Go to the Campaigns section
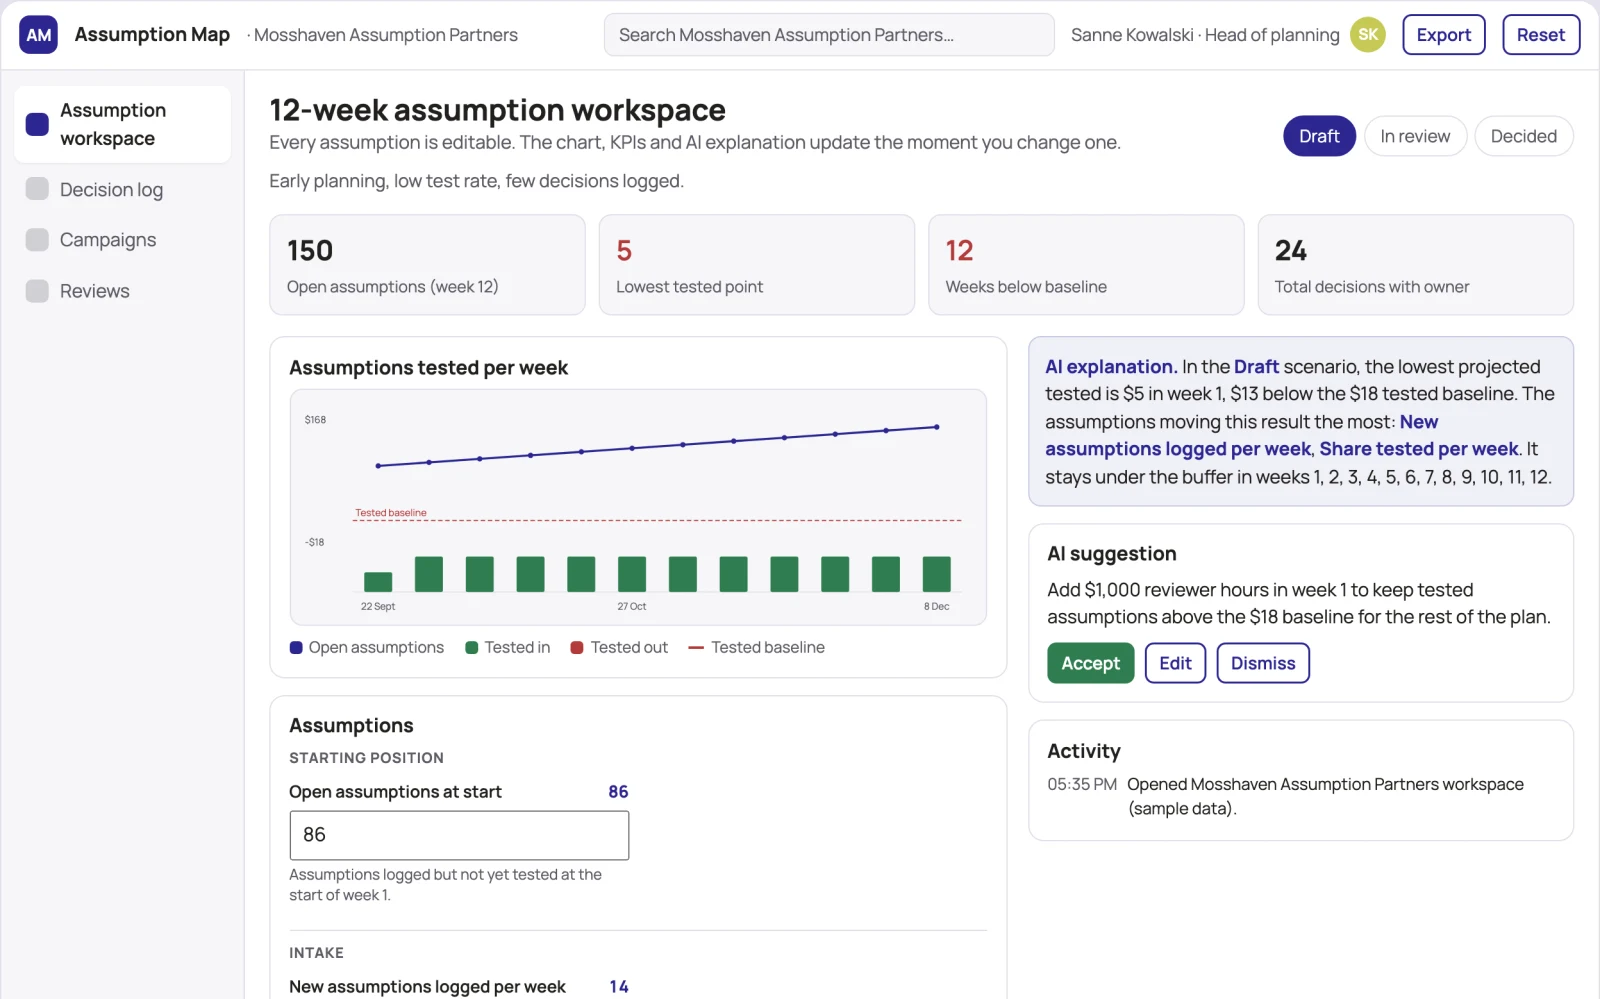Image resolution: width=1600 pixels, height=999 pixels. click(x=122, y=240)
